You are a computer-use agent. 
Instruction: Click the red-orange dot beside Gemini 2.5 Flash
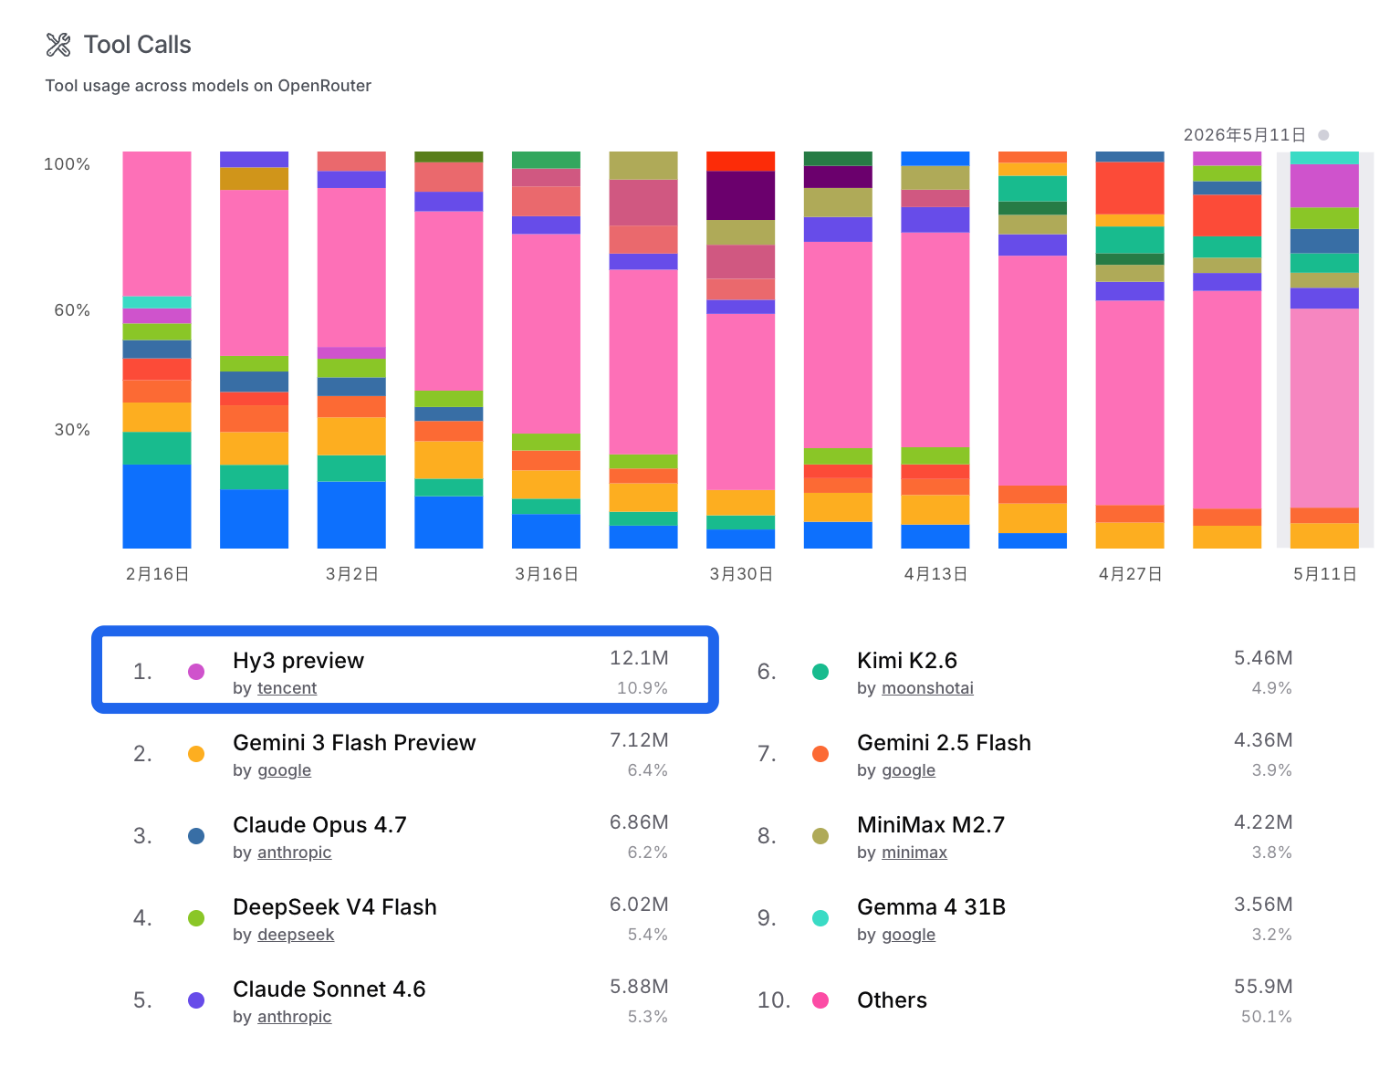[820, 754]
